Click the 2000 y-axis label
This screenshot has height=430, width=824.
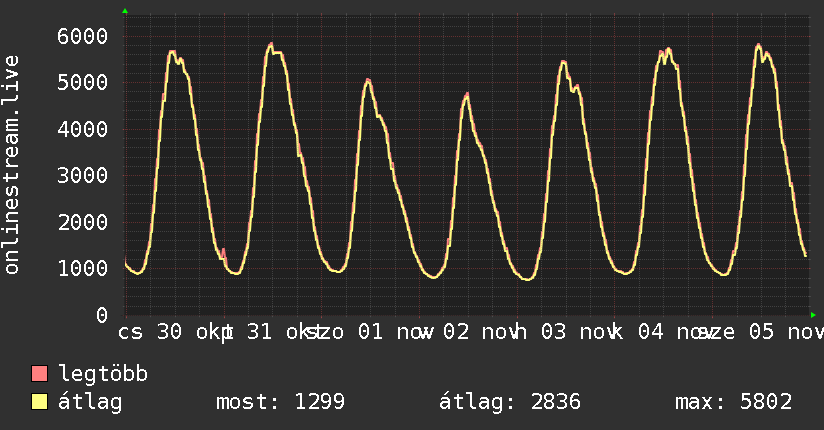coord(83,222)
